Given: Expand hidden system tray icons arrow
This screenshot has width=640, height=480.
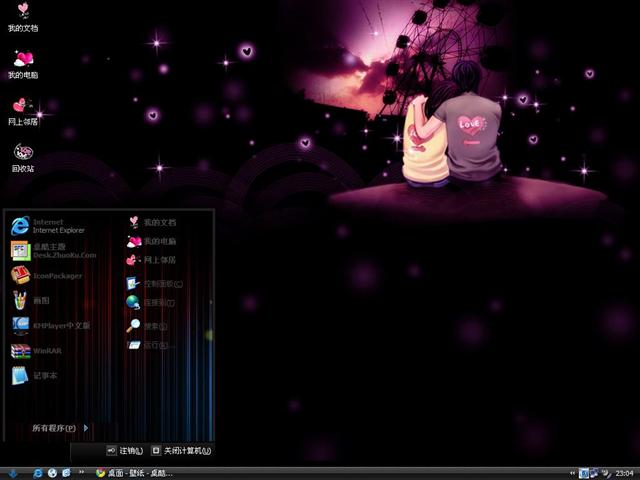Looking at the screenshot, I should [571, 473].
